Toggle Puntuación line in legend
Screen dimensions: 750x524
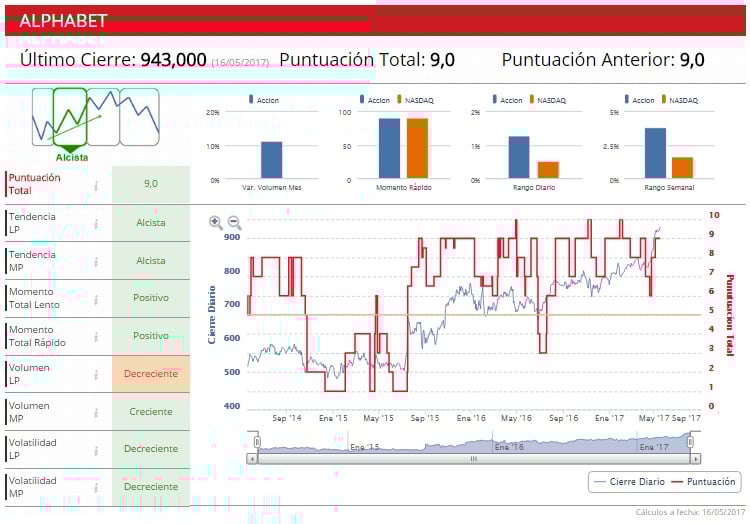pos(703,482)
